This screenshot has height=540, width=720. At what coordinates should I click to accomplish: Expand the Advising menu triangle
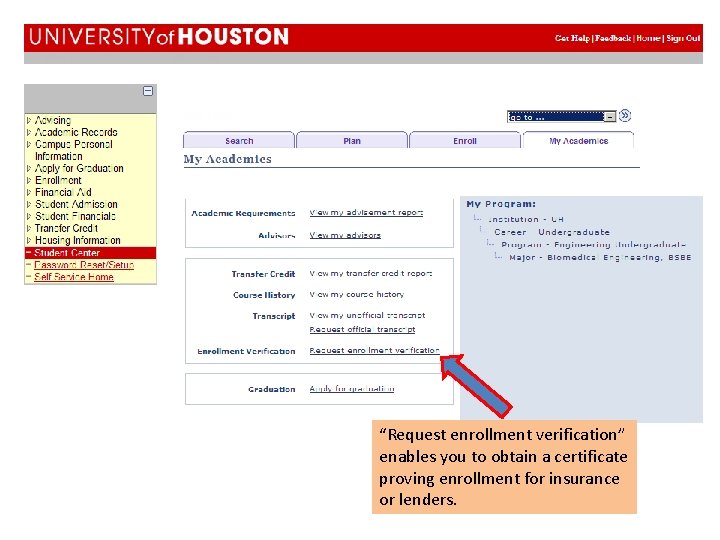coord(29,120)
